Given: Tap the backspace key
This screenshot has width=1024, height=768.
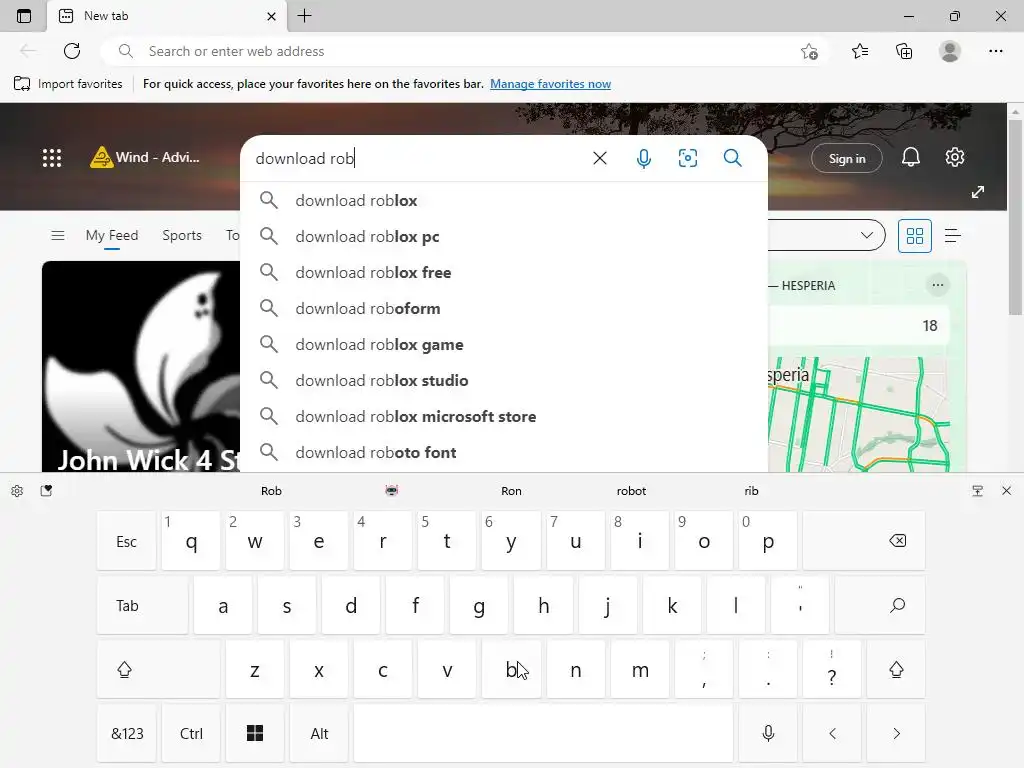Looking at the screenshot, I should [x=864, y=541].
